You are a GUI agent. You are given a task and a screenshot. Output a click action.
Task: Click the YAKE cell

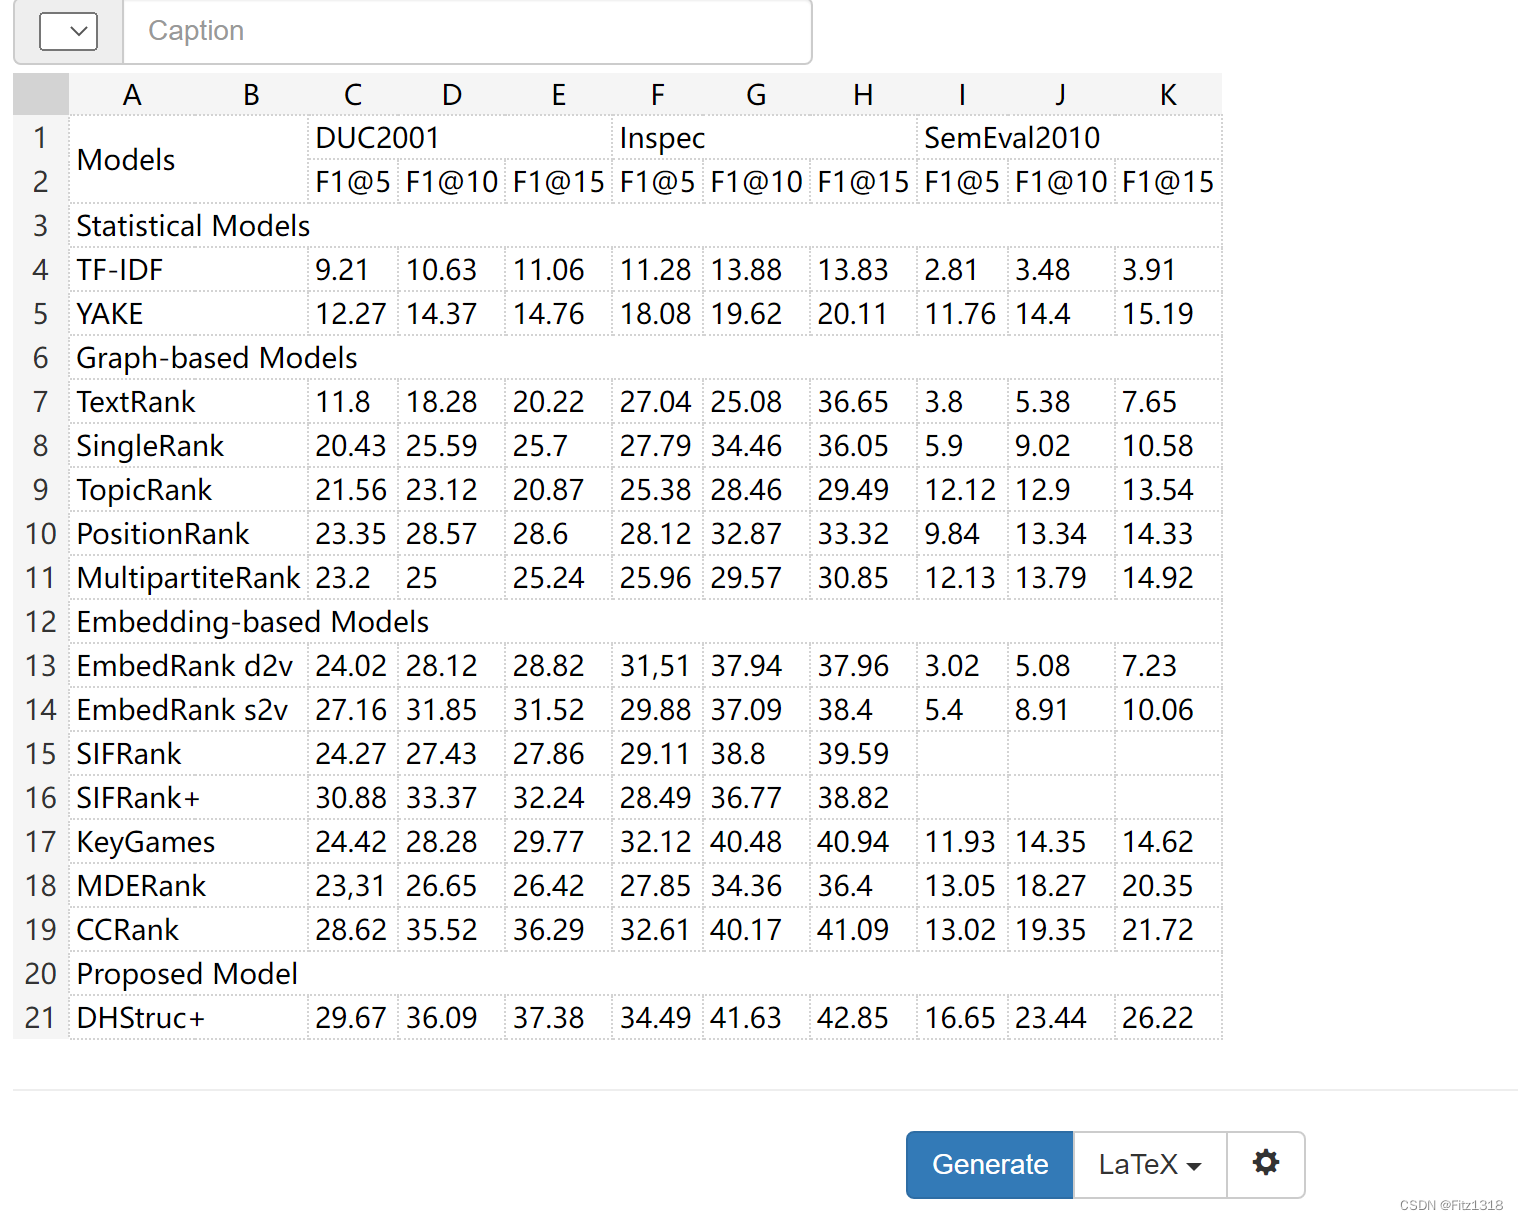click(x=188, y=314)
